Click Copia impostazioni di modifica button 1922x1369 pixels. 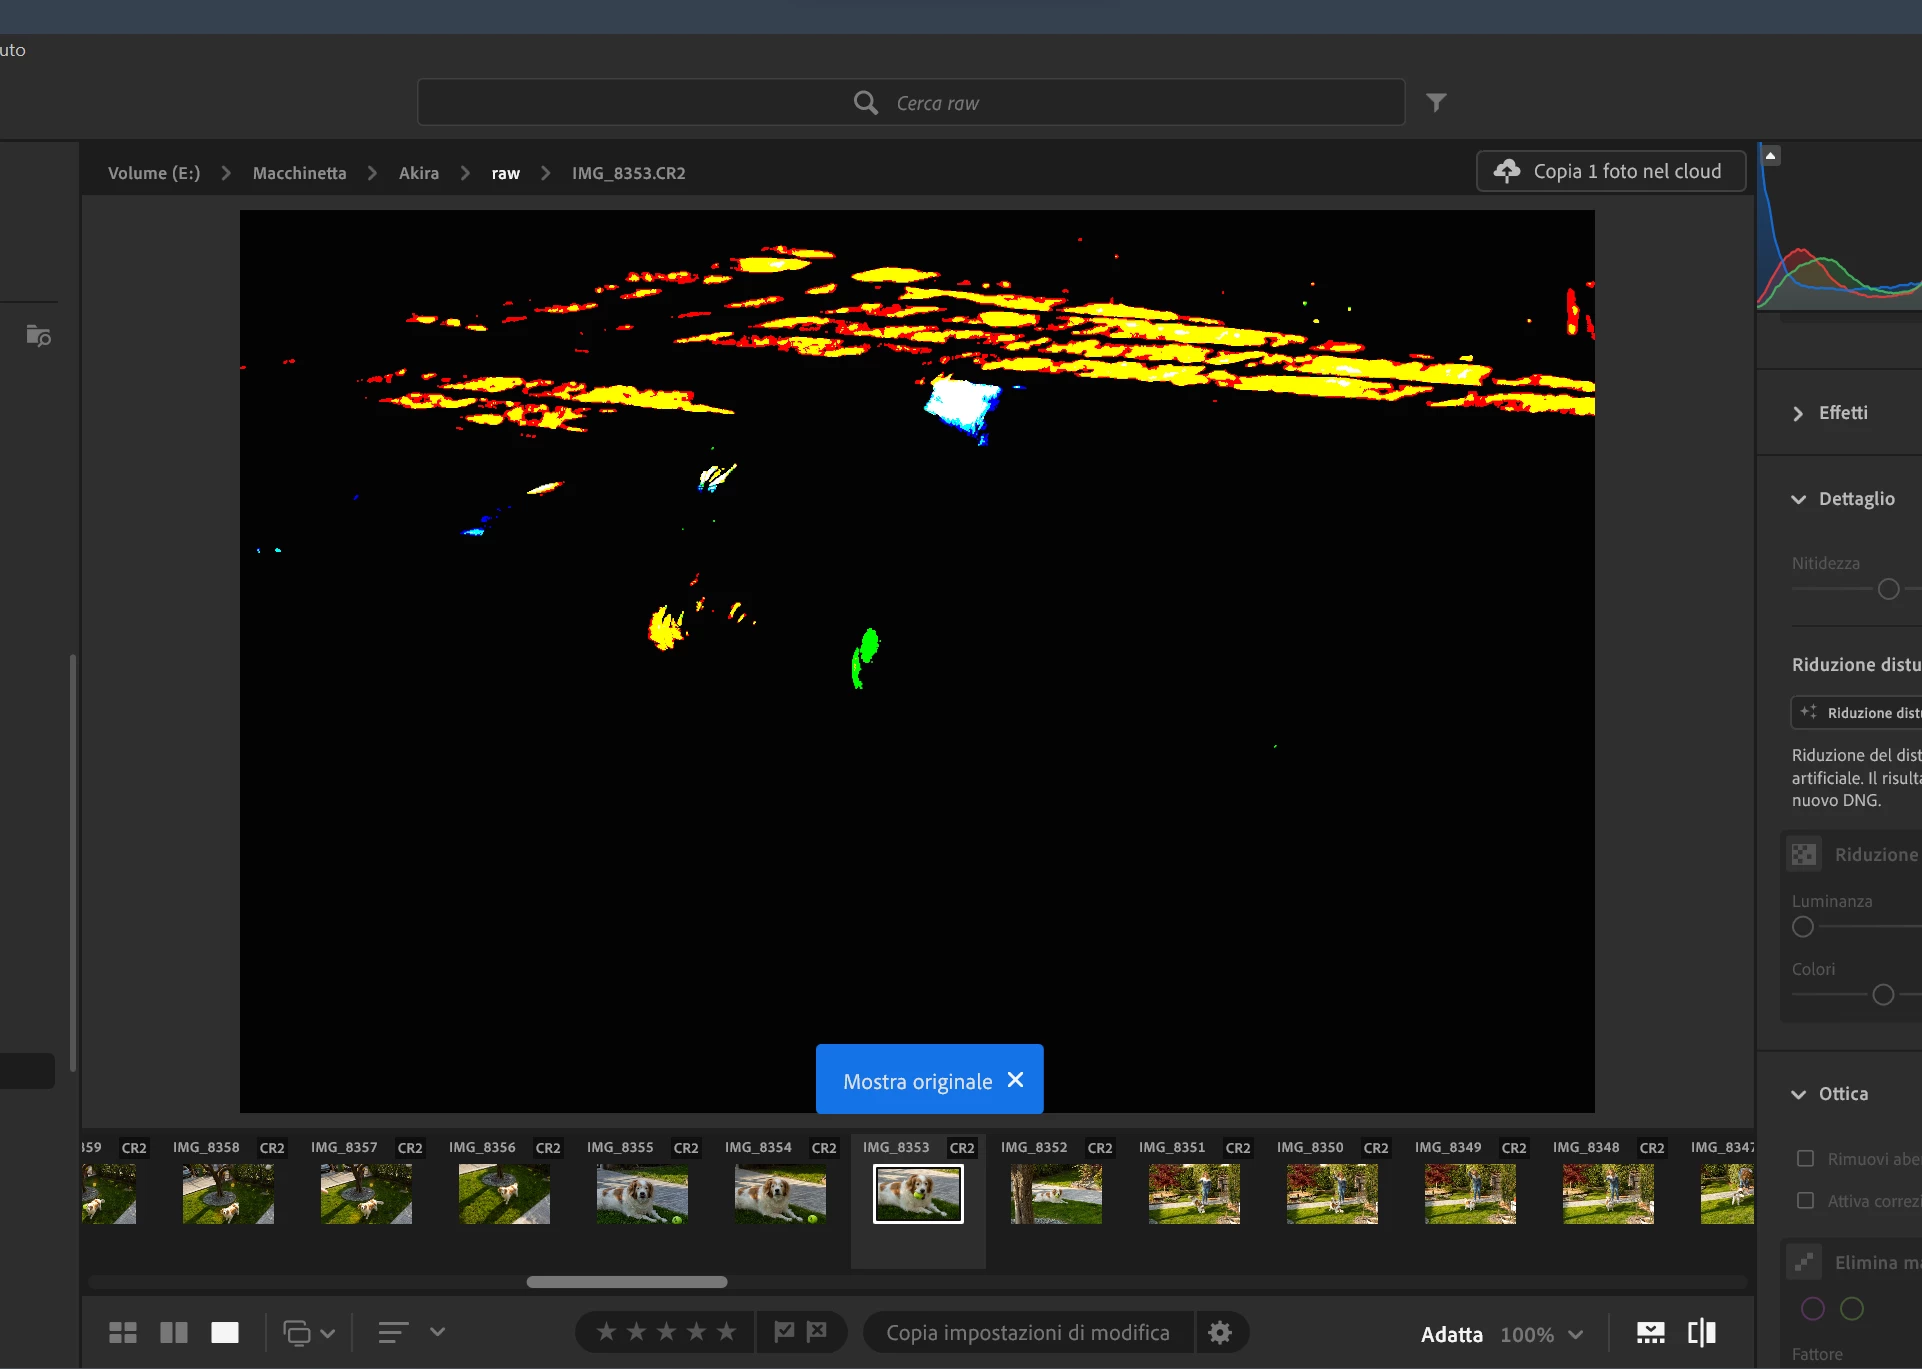pos(1027,1332)
